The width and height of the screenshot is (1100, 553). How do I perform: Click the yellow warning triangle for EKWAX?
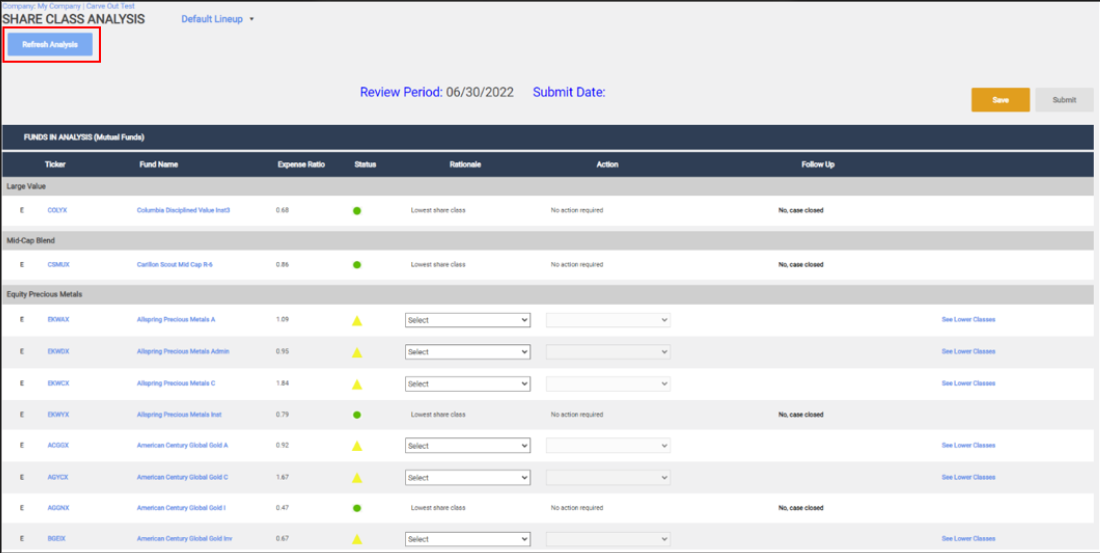(356, 321)
